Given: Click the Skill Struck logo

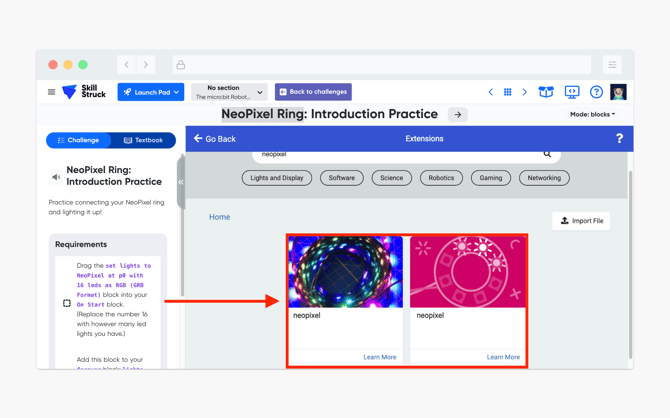Looking at the screenshot, I should click(84, 91).
